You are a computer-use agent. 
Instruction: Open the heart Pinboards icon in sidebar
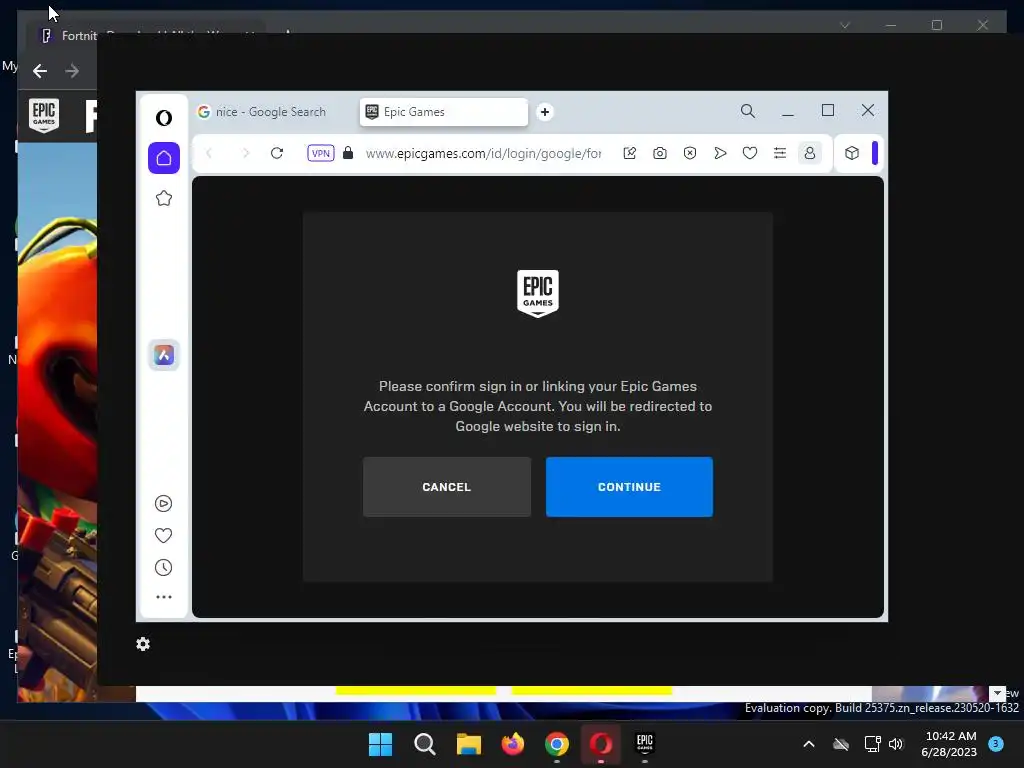point(163,536)
